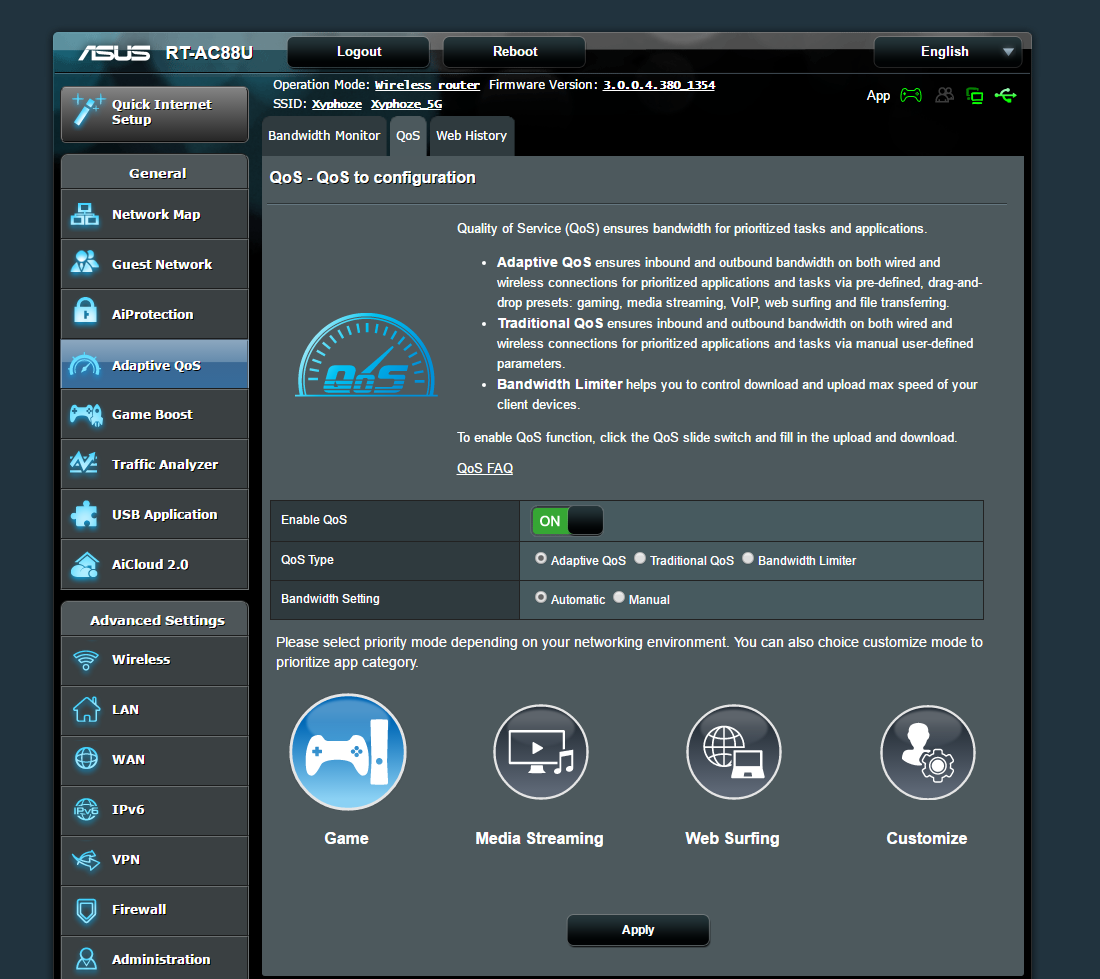Click the Xyphoze SSID link
This screenshot has height=979, width=1100.
337,104
